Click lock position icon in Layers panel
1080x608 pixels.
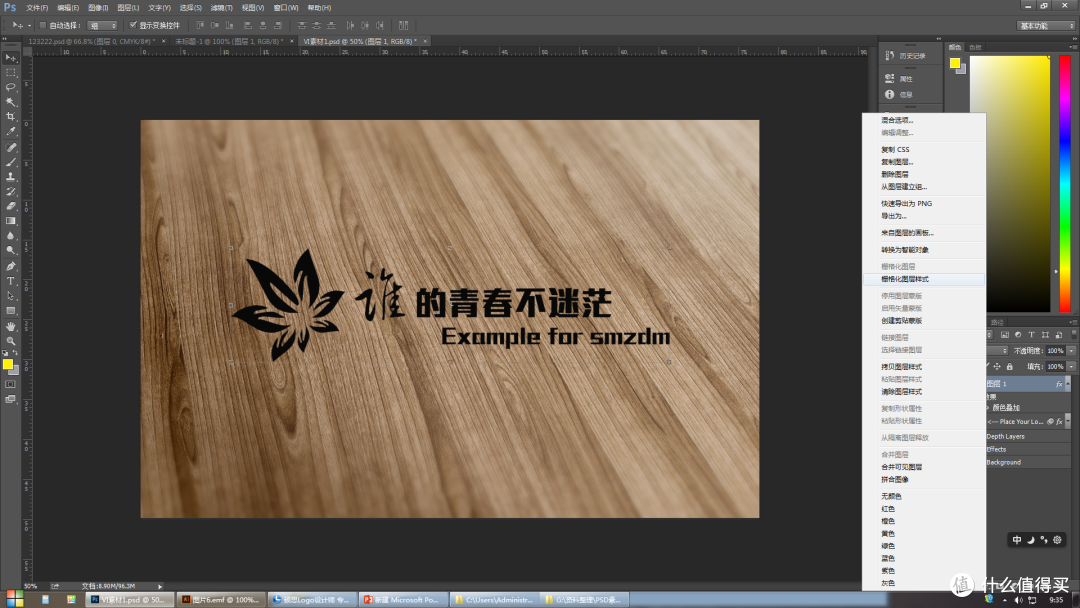tap(997, 366)
